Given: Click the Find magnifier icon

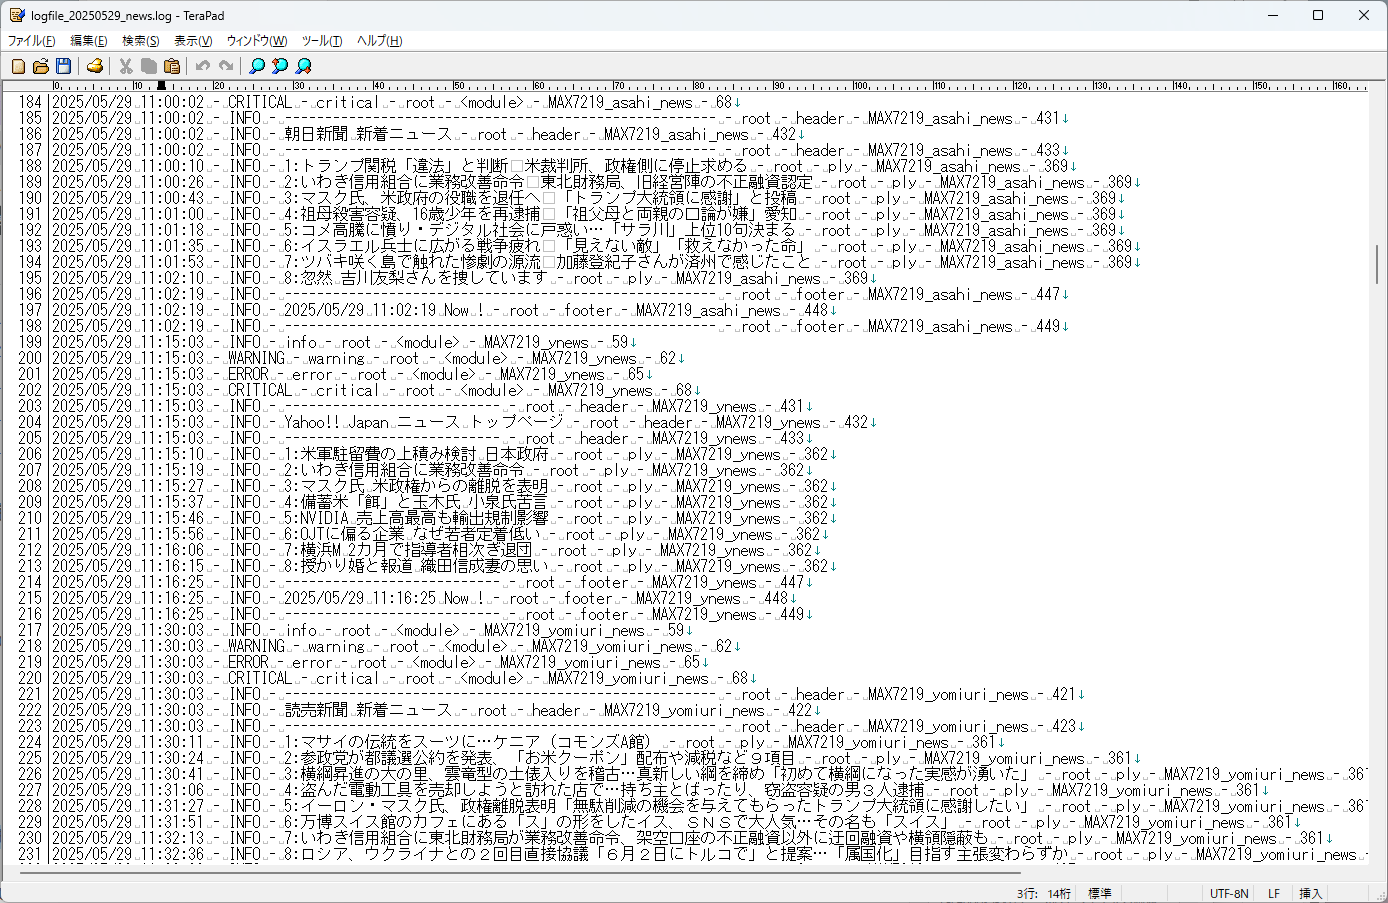Looking at the screenshot, I should coord(257,66).
